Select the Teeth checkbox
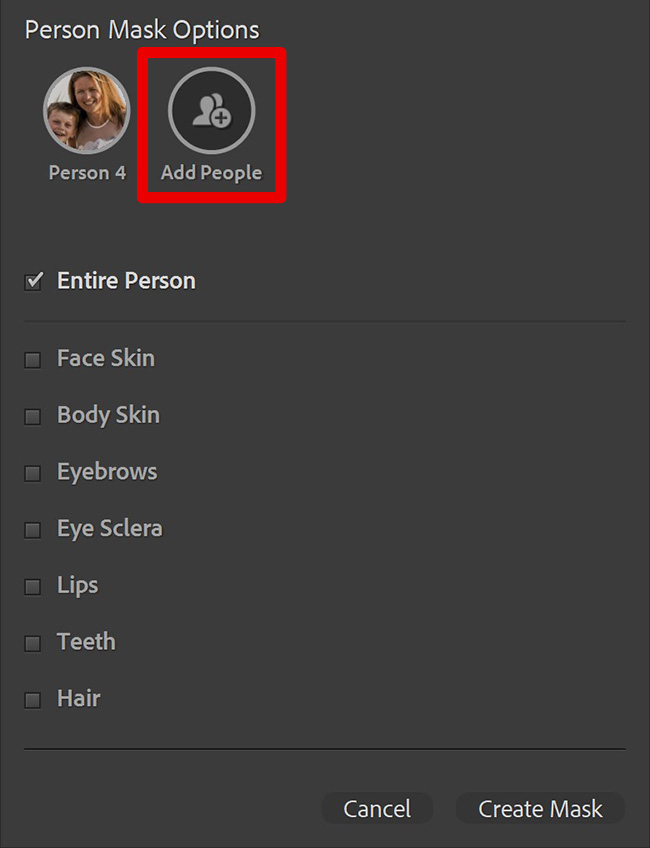 click(x=32, y=644)
